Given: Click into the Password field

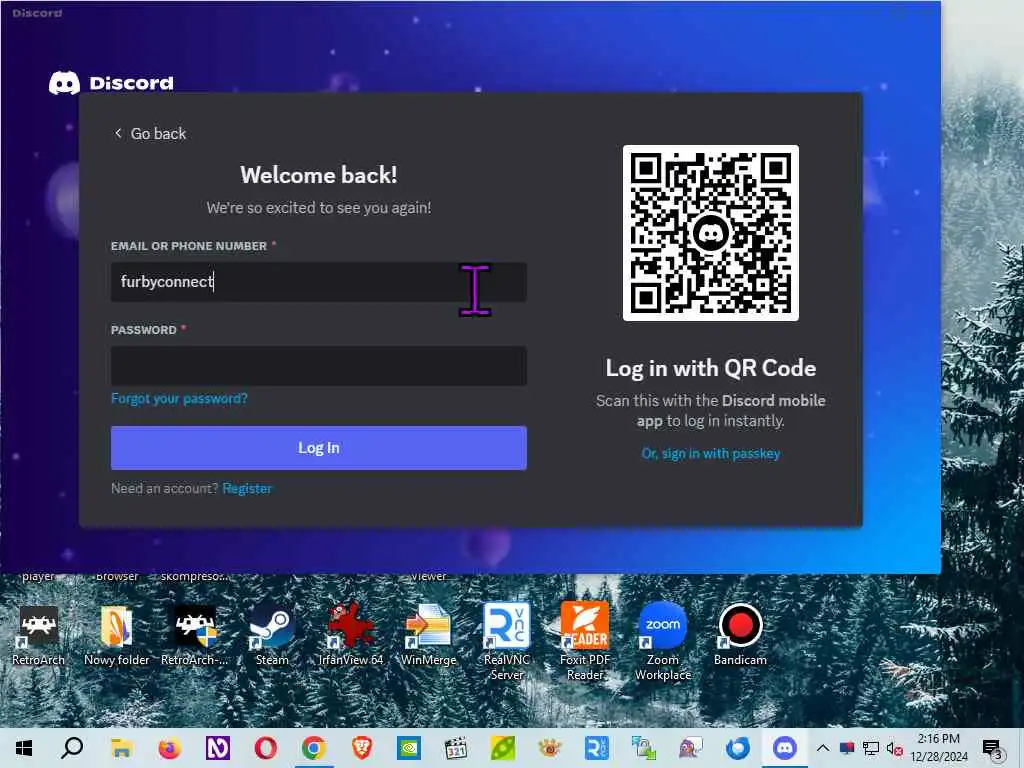Looking at the screenshot, I should tap(319, 366).
